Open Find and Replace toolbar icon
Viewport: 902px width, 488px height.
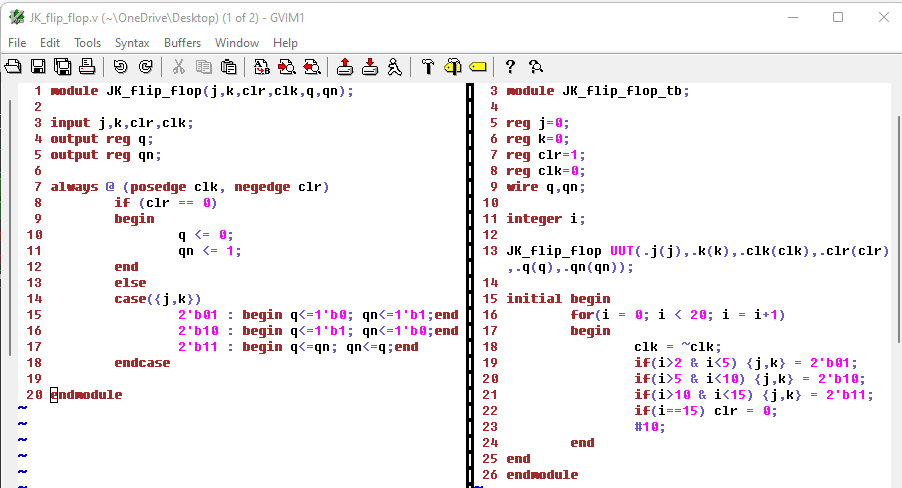(x=262, y=67)
